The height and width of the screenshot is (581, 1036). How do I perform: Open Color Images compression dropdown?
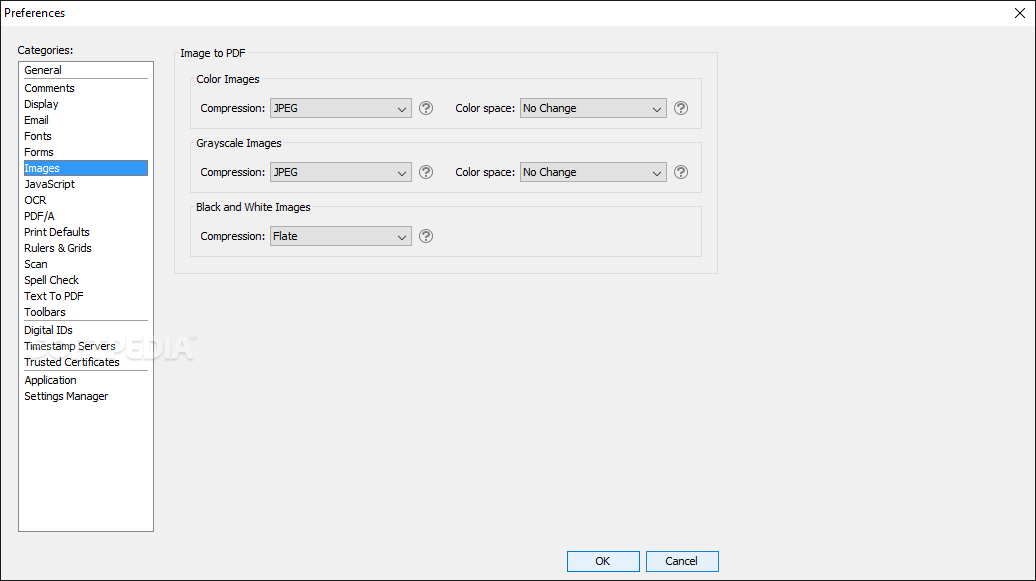tap(341, 108)
